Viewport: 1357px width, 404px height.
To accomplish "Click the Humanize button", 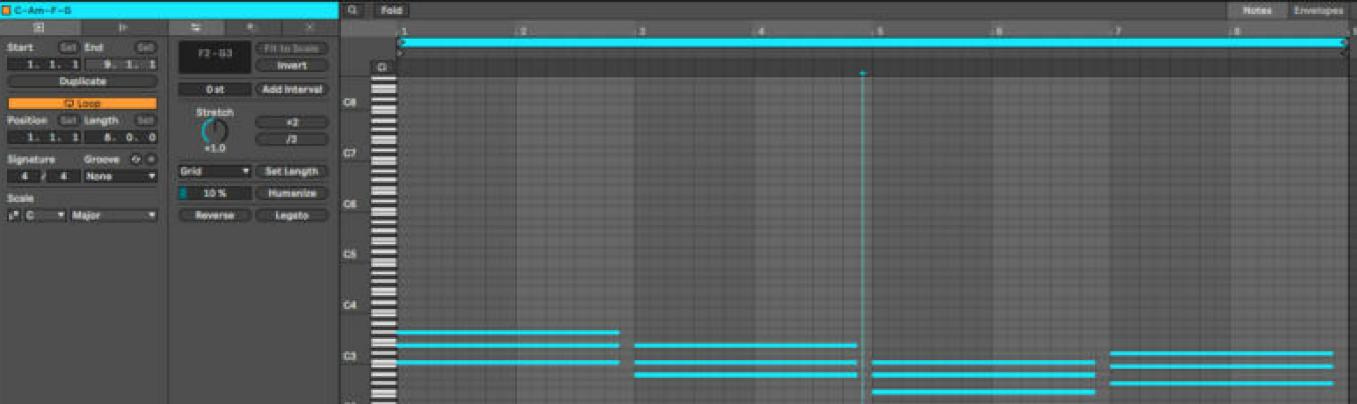I will (291, 193).
